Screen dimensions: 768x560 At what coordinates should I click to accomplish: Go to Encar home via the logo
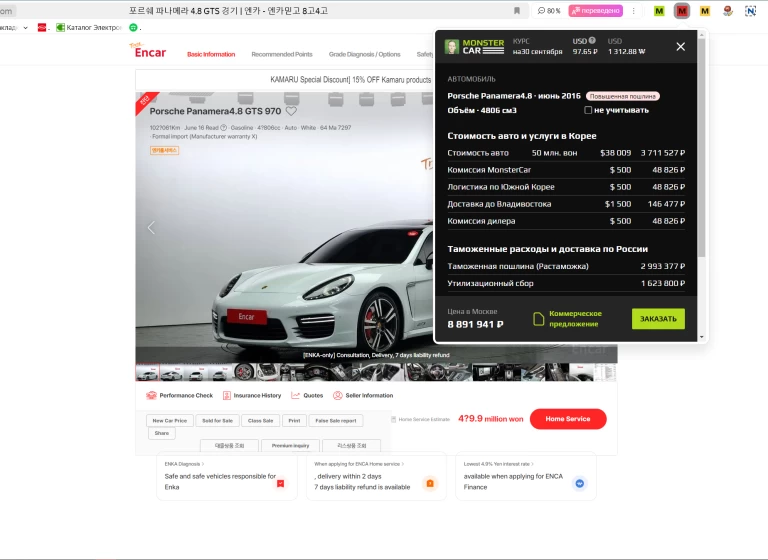coord(148,50)
